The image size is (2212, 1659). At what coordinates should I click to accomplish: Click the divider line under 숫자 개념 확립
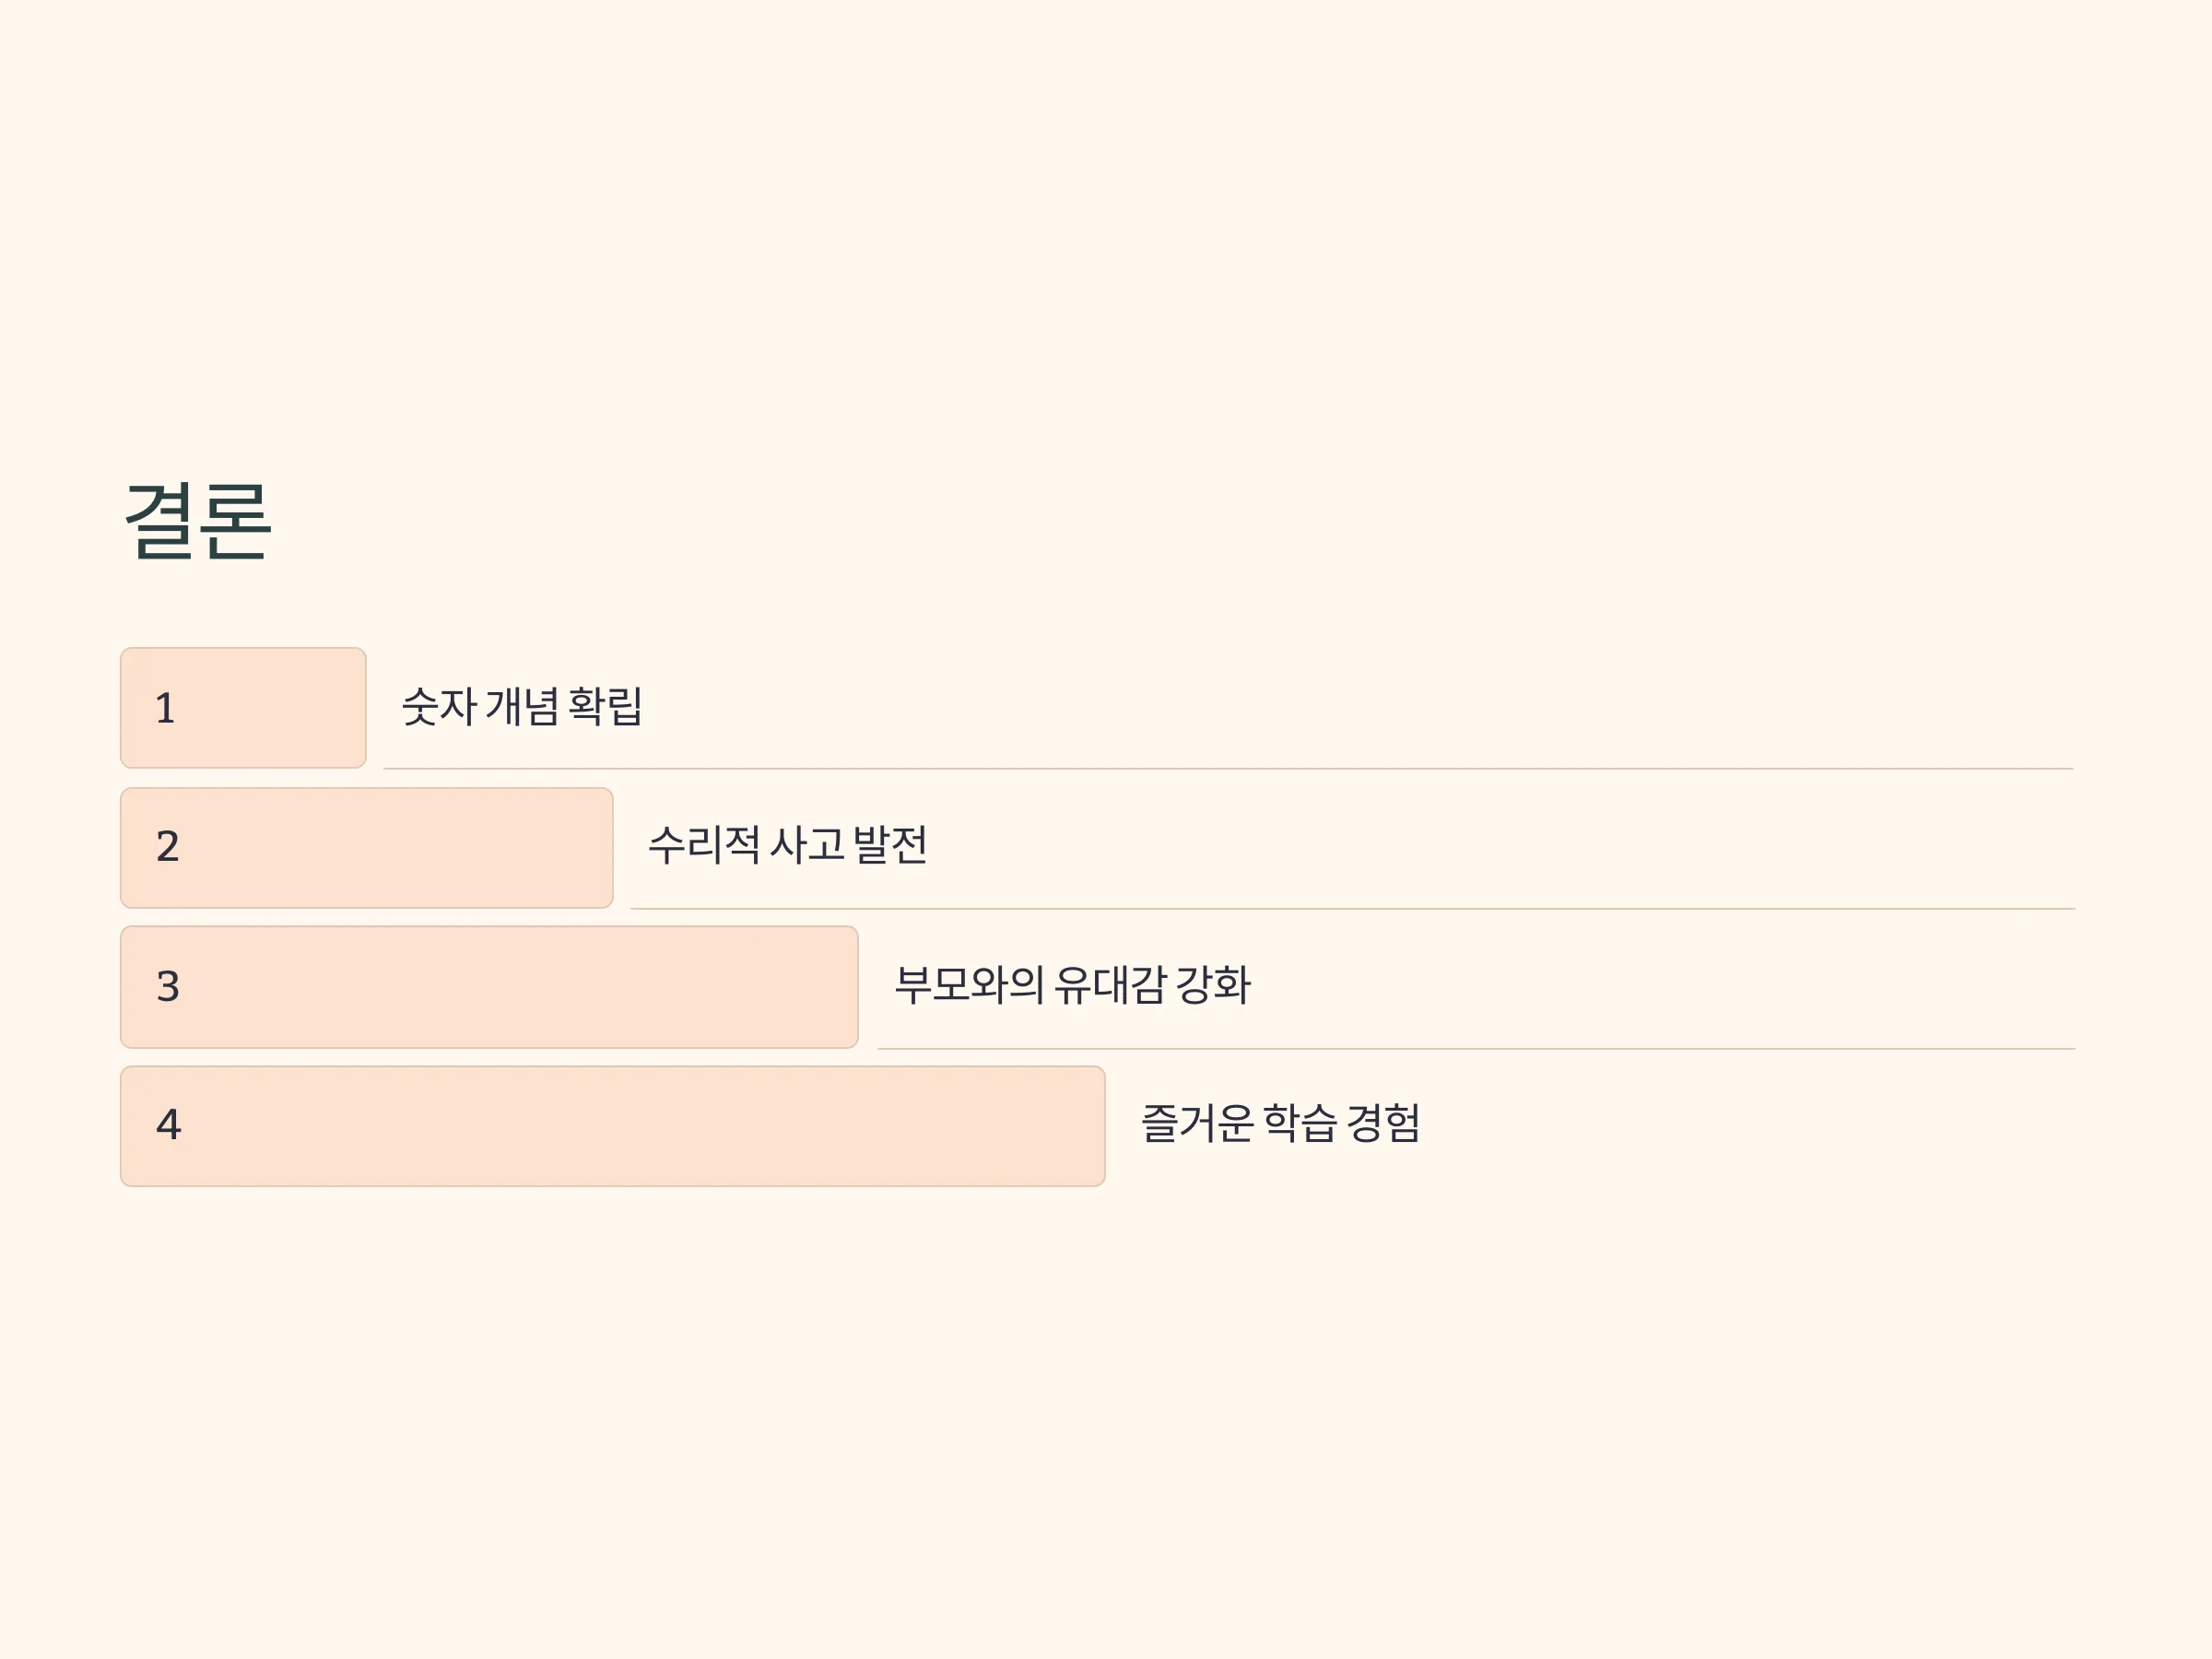pyautogui.click(x=1228, y=769)
